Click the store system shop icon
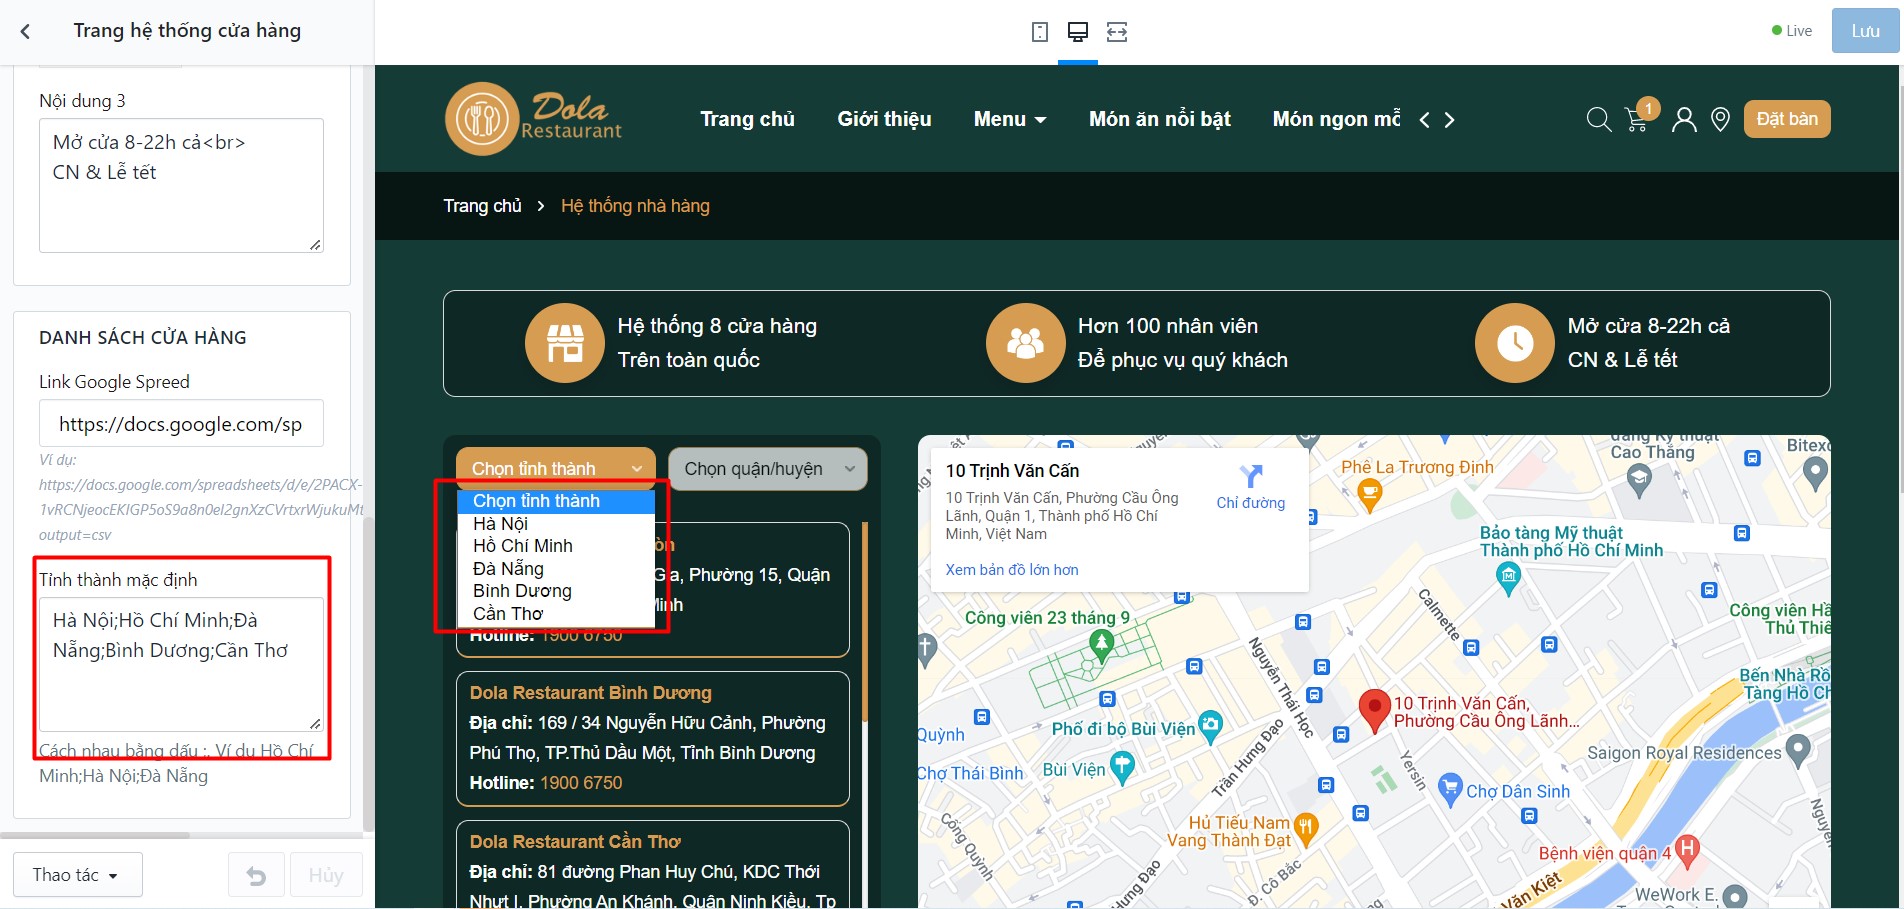The image size is (1904, 909). [565, 343]
